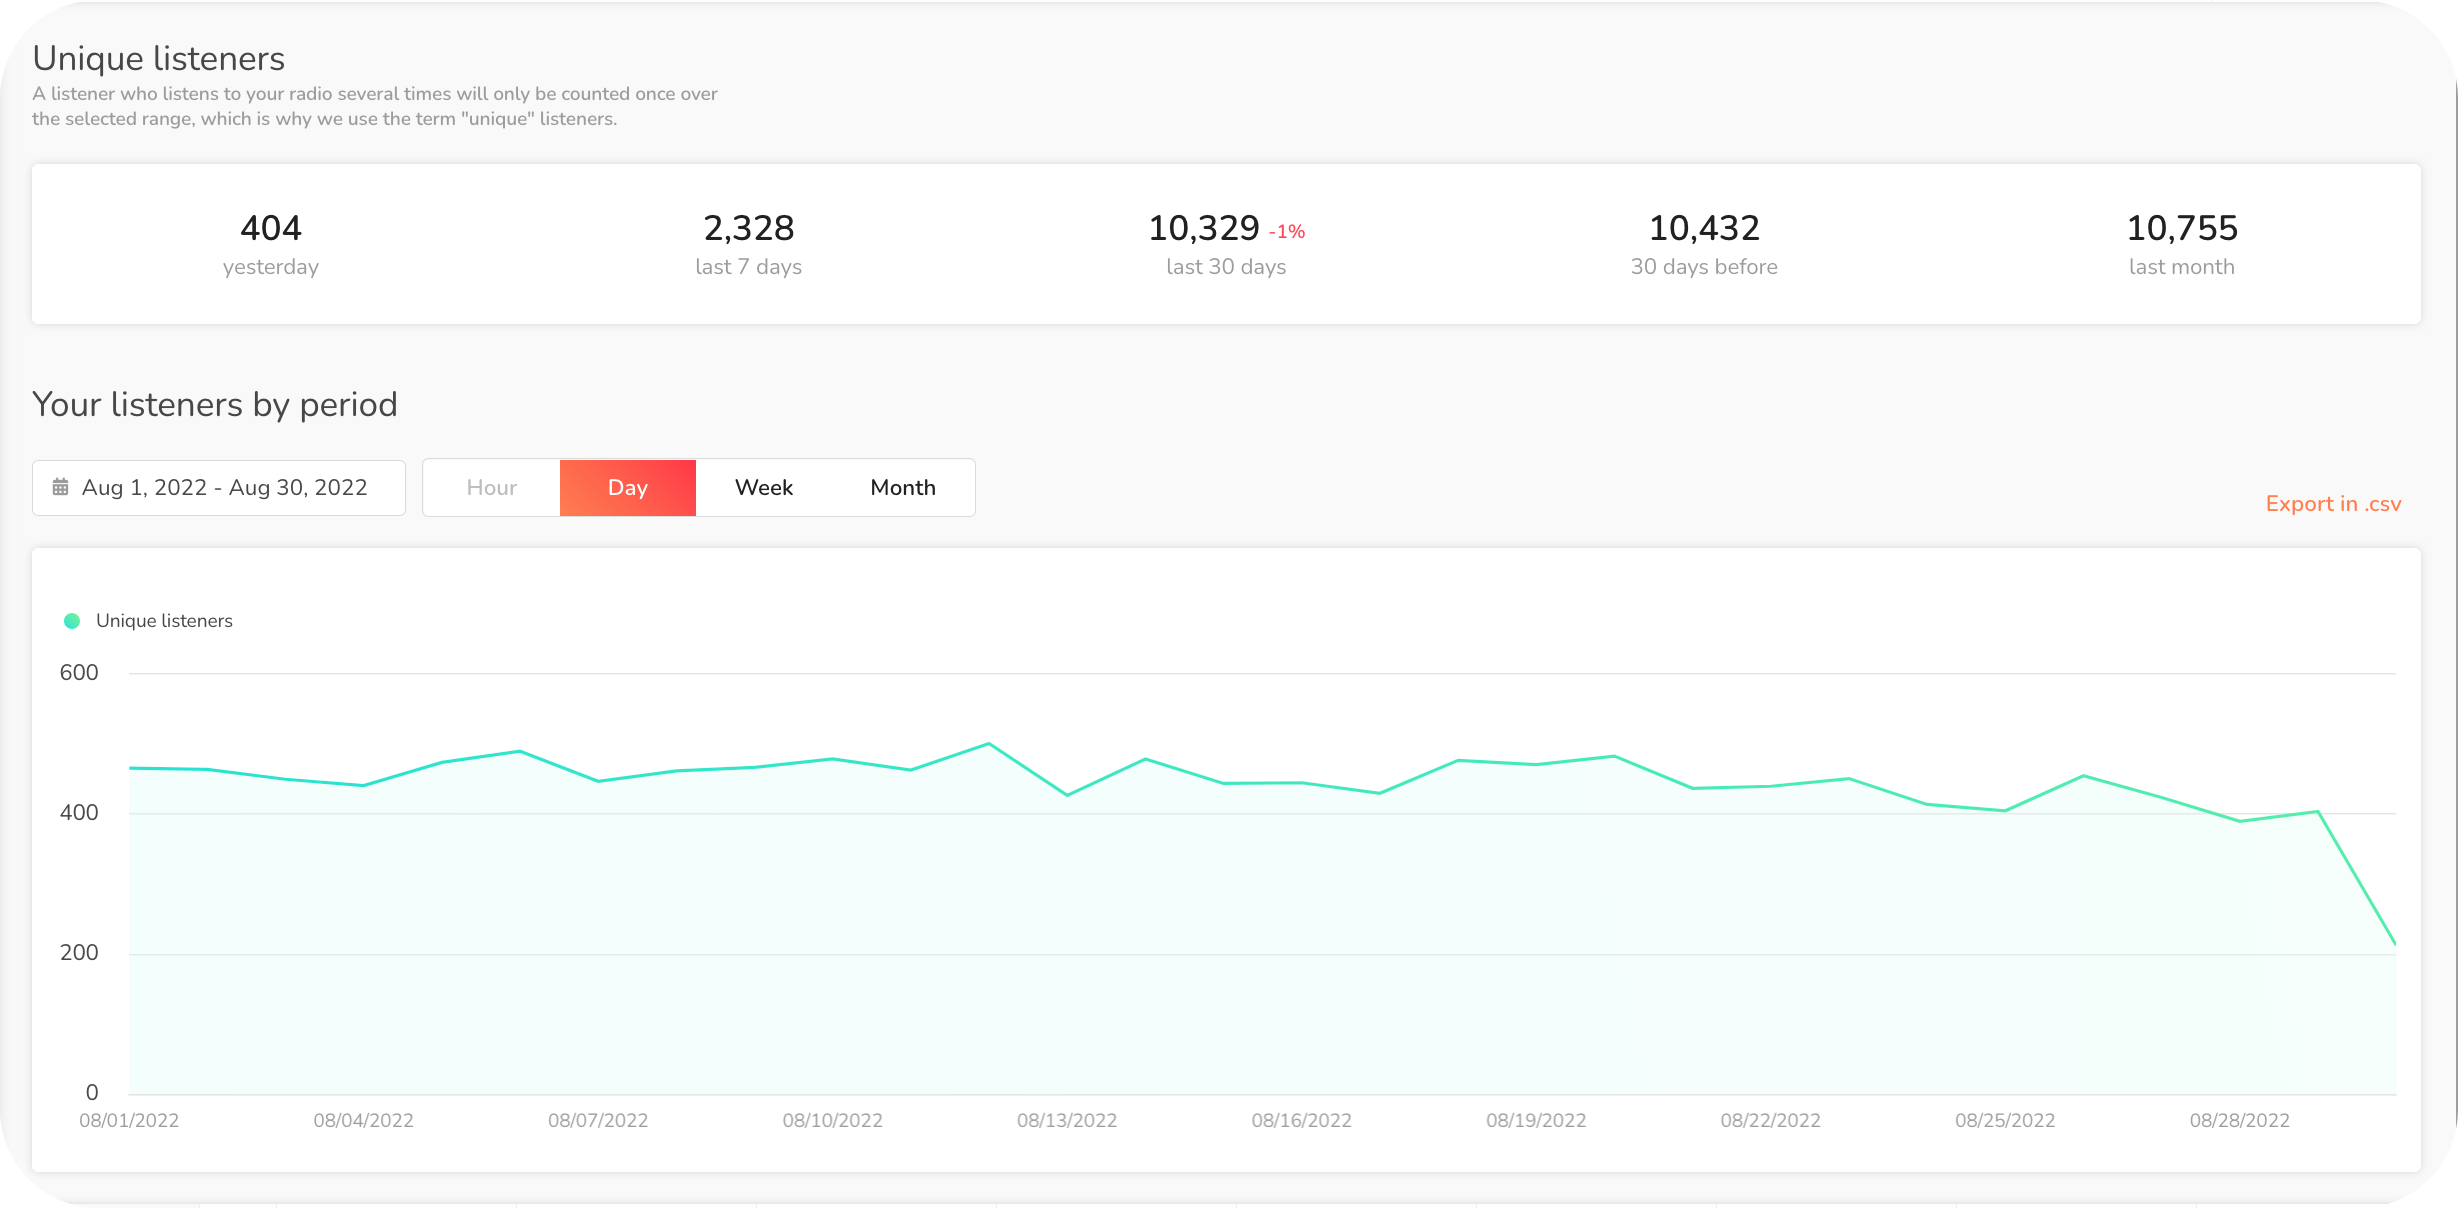The image size is (2458, 1208).
Task: Click the -1% change indicator
Action: [1287, 232]
